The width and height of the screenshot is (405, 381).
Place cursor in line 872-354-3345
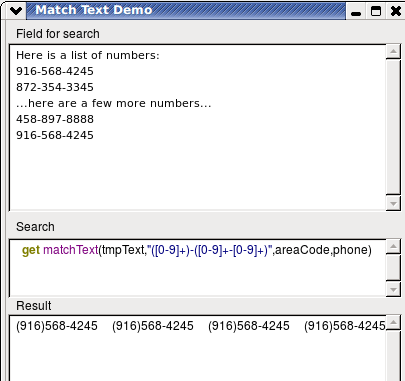55,87
